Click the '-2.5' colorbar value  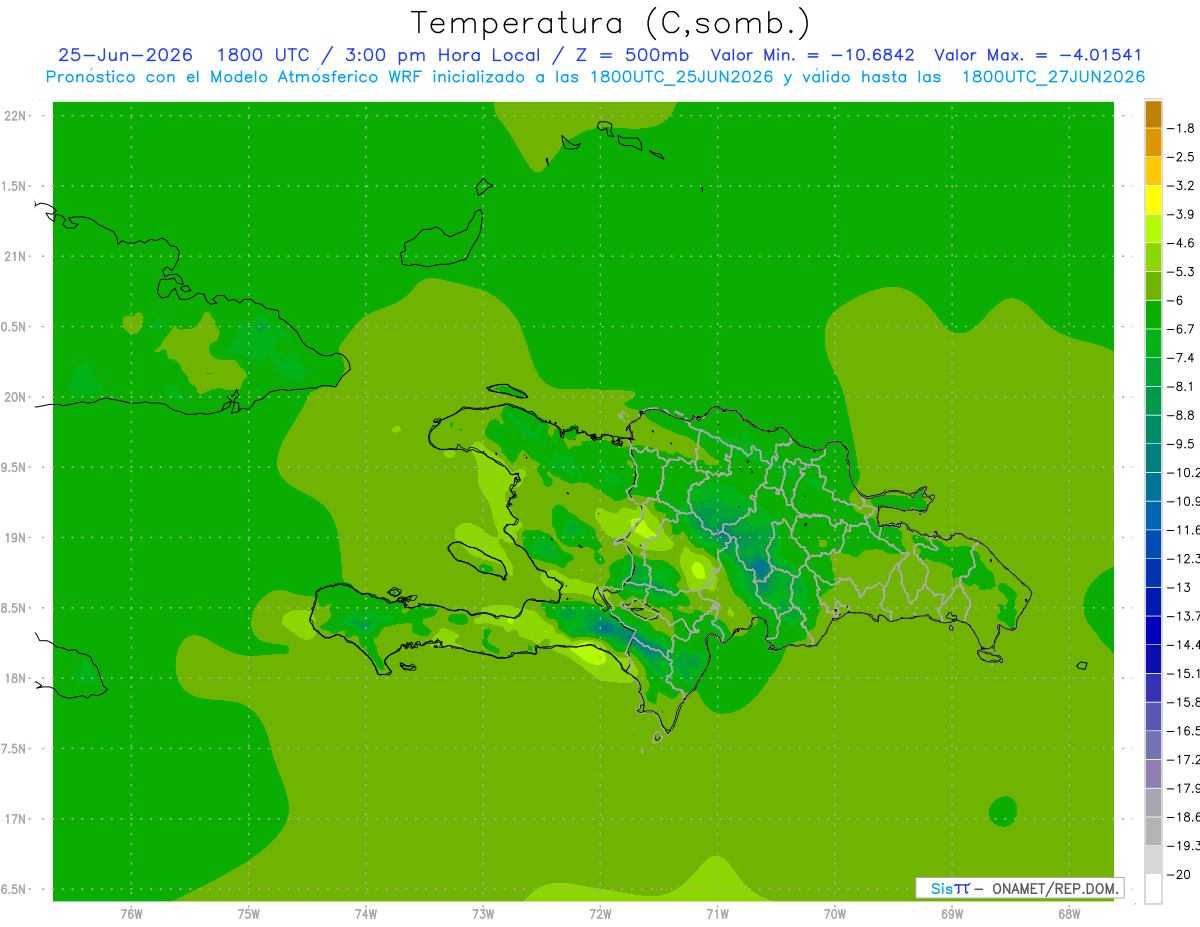1182,157
